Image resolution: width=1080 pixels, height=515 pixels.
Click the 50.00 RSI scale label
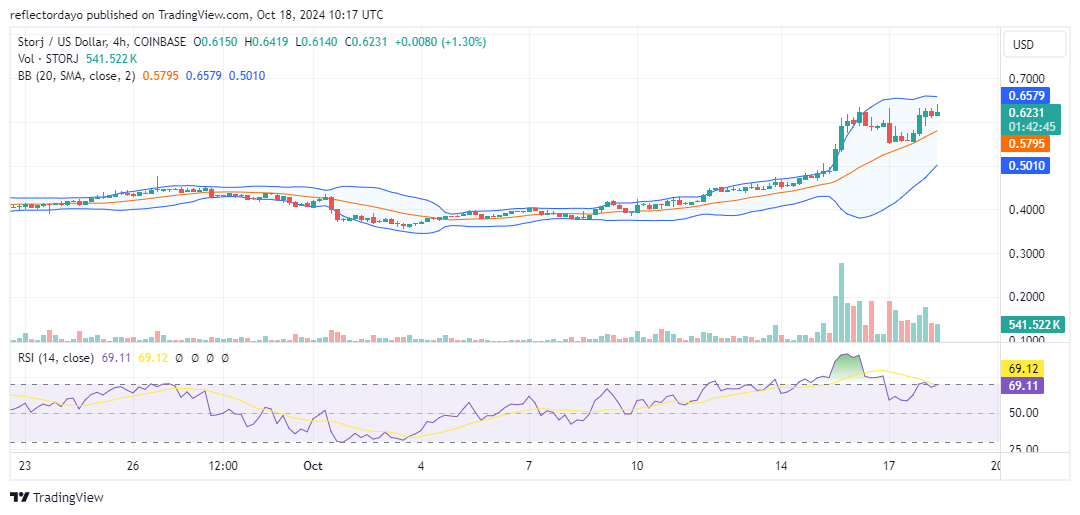pyautogui.click(x=1024, y=413)
